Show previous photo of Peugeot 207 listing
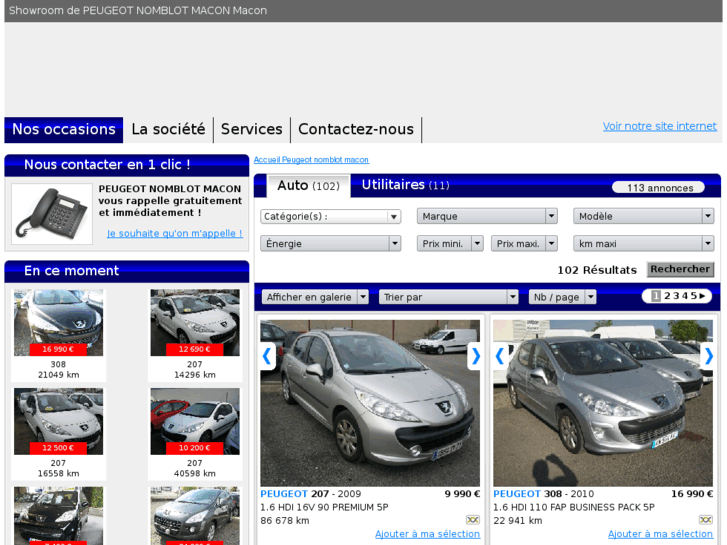Screen dimensions: 727x545 click(x=268, y=356)
